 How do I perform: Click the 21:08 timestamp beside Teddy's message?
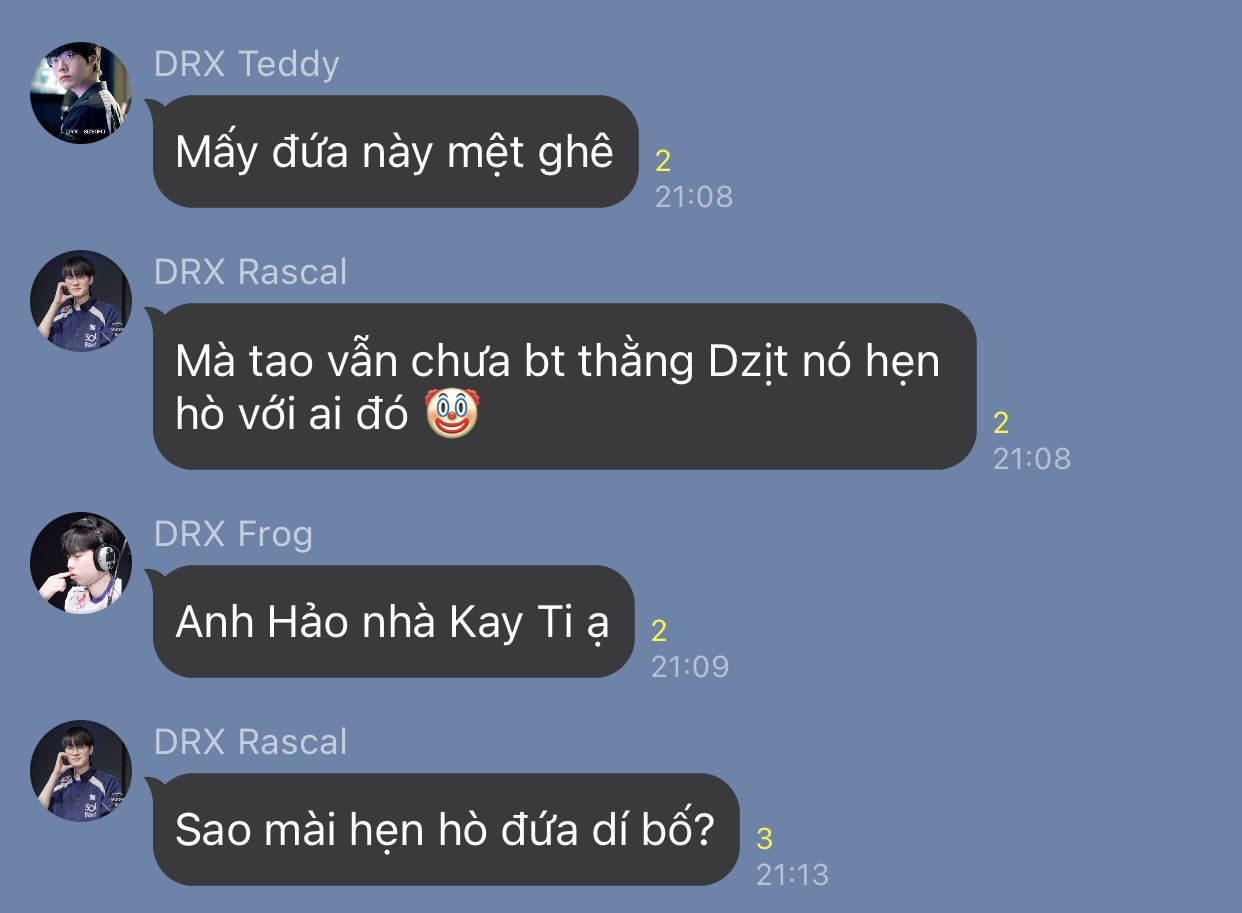694,197
